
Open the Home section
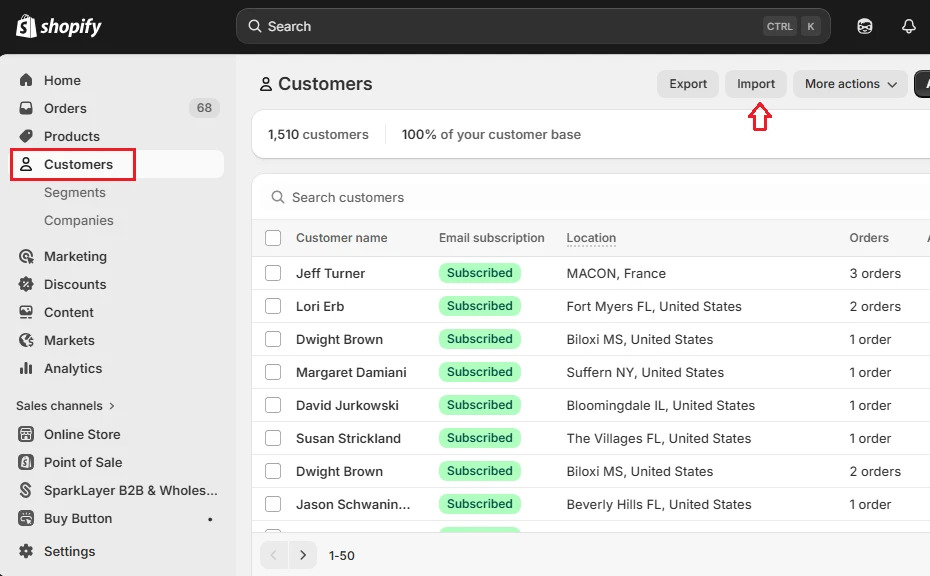pyautogui.click(x=60, y=80)
